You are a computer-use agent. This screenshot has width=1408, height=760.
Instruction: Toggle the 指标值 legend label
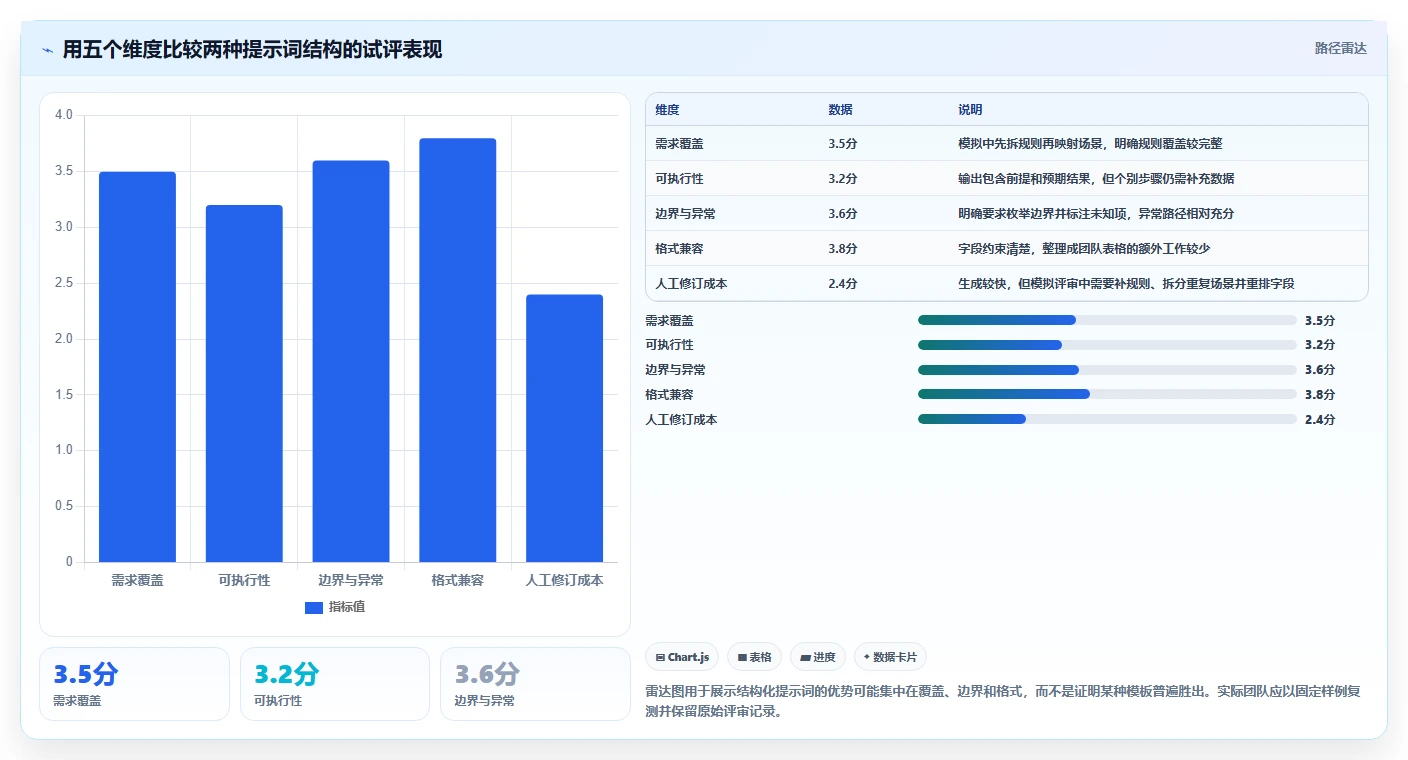(347, 607)
